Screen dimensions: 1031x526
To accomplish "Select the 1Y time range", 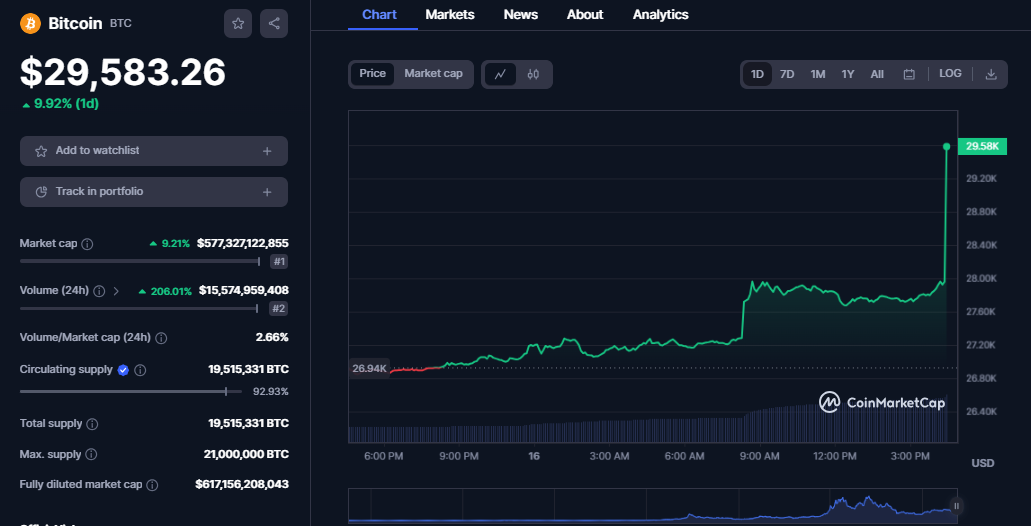I will [848, 74].
